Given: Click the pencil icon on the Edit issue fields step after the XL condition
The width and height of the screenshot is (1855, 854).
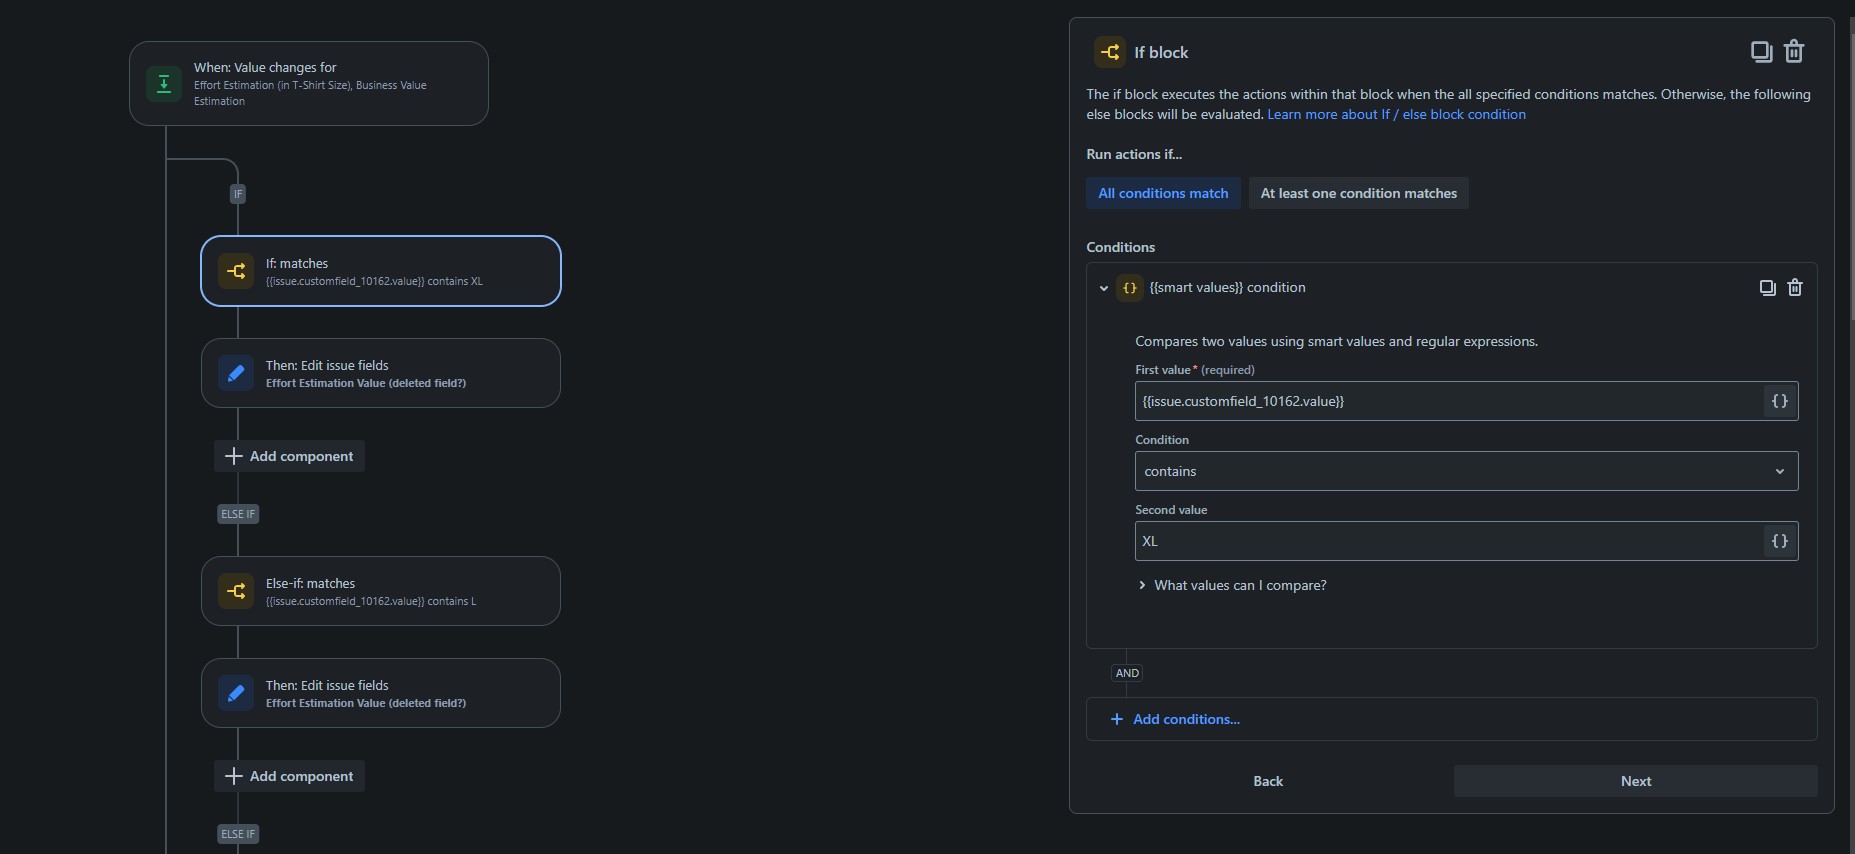Looking at the screenshot, I should coord(236,373).
